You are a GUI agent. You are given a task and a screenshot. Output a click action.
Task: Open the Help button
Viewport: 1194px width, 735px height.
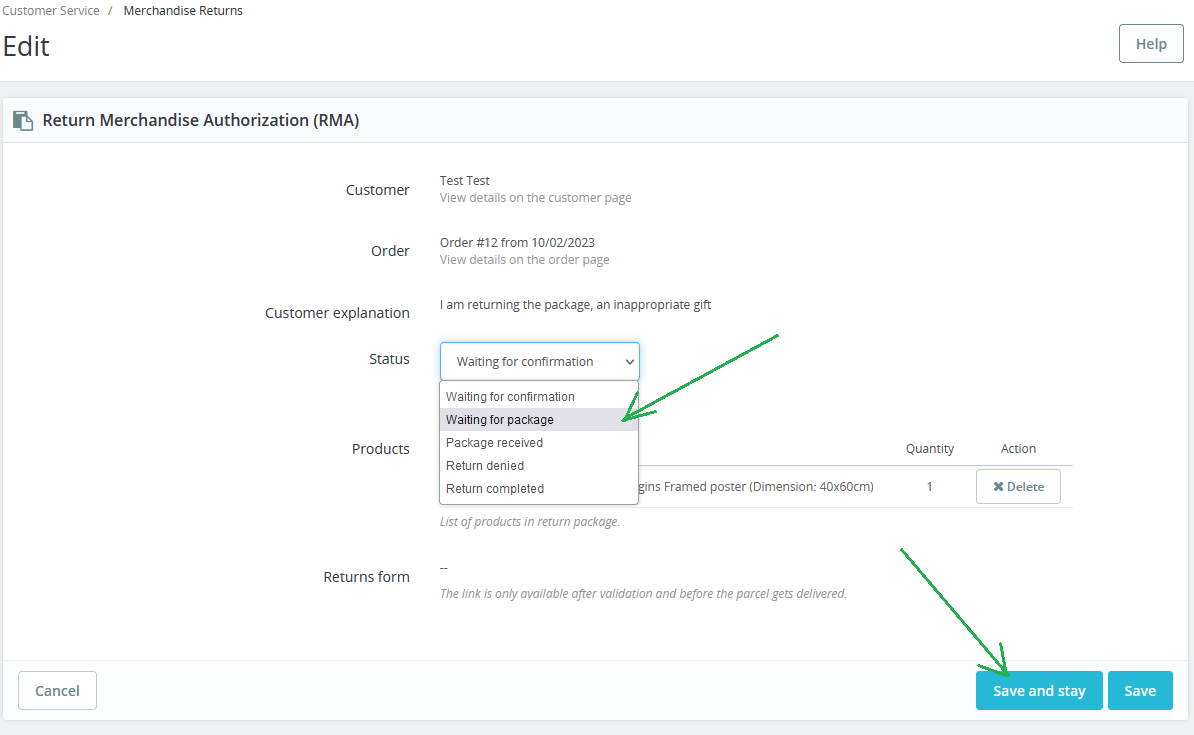(x=1150, y=44)
